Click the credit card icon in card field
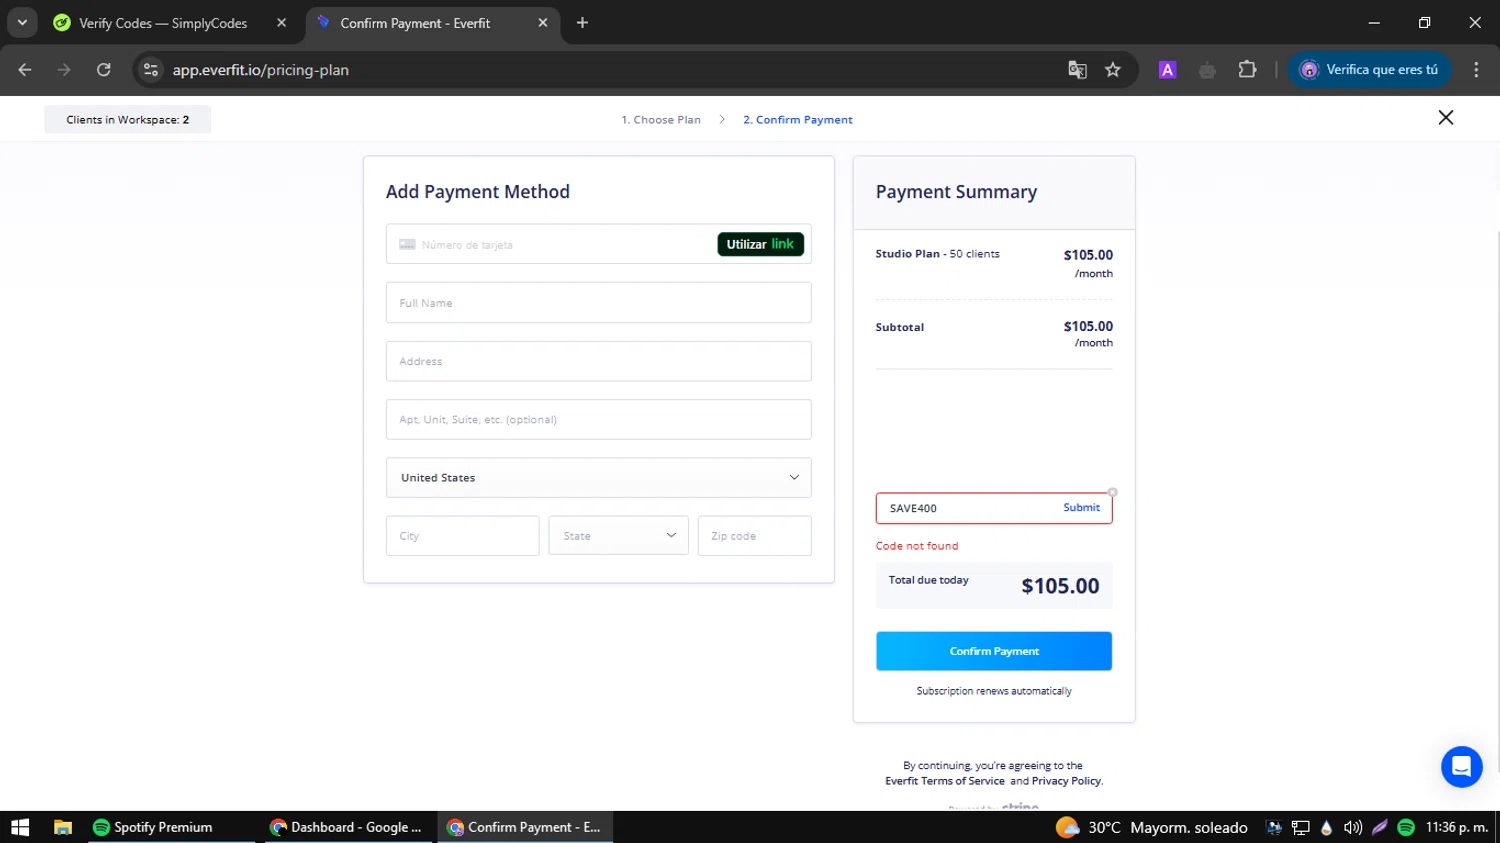This screenshot has width=1500, height=843. pos(407,244)
